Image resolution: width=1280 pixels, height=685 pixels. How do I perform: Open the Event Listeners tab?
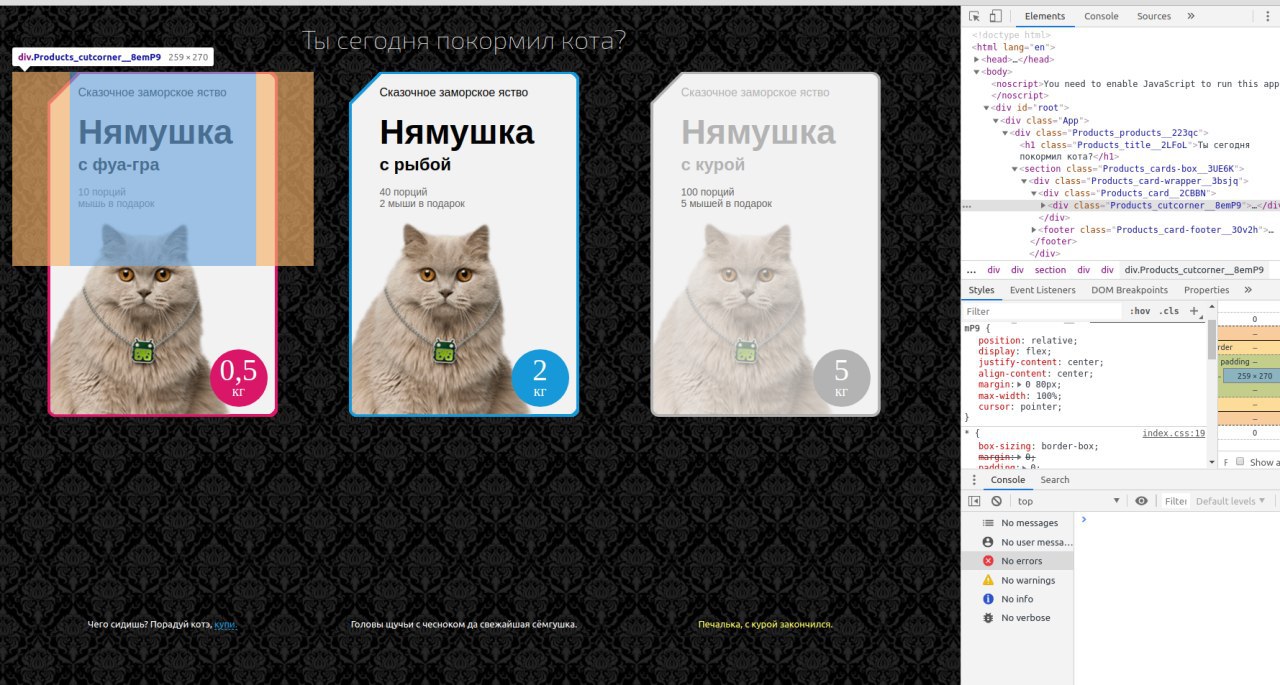tap(1043, 290)
